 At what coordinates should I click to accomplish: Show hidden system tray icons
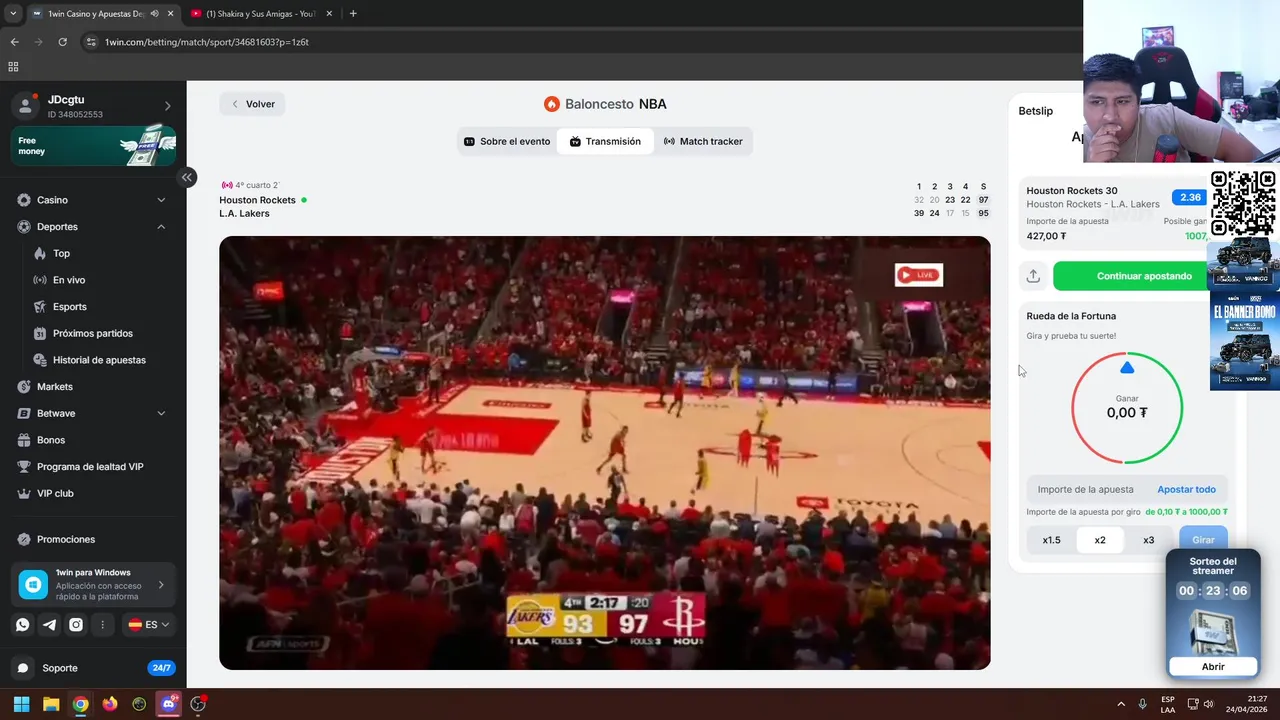[1121, 704]
